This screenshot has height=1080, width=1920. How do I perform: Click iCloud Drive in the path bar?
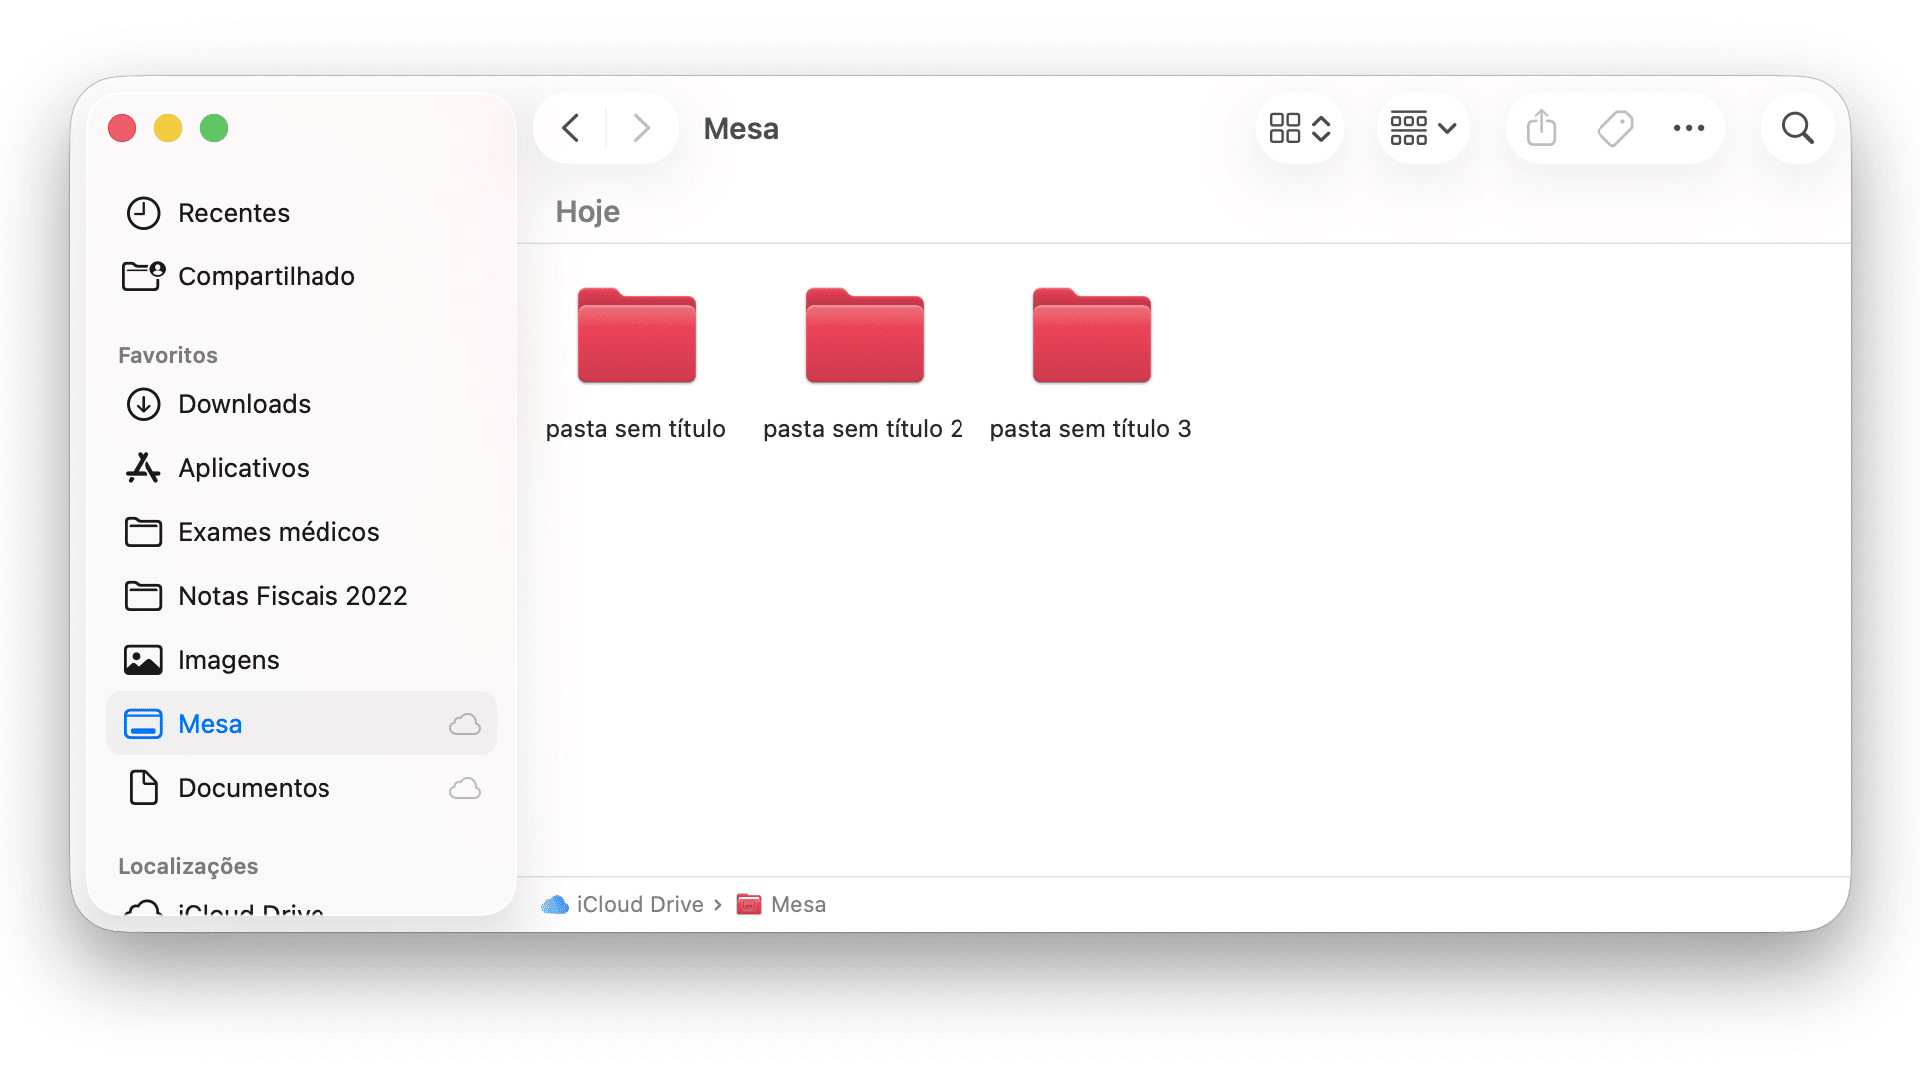(639, 904)
